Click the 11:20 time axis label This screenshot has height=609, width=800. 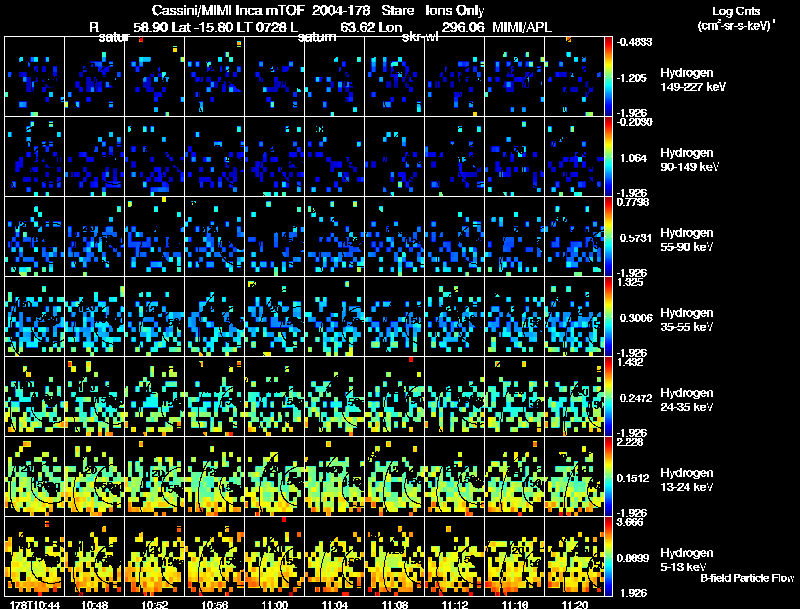[x=574, y=605]
